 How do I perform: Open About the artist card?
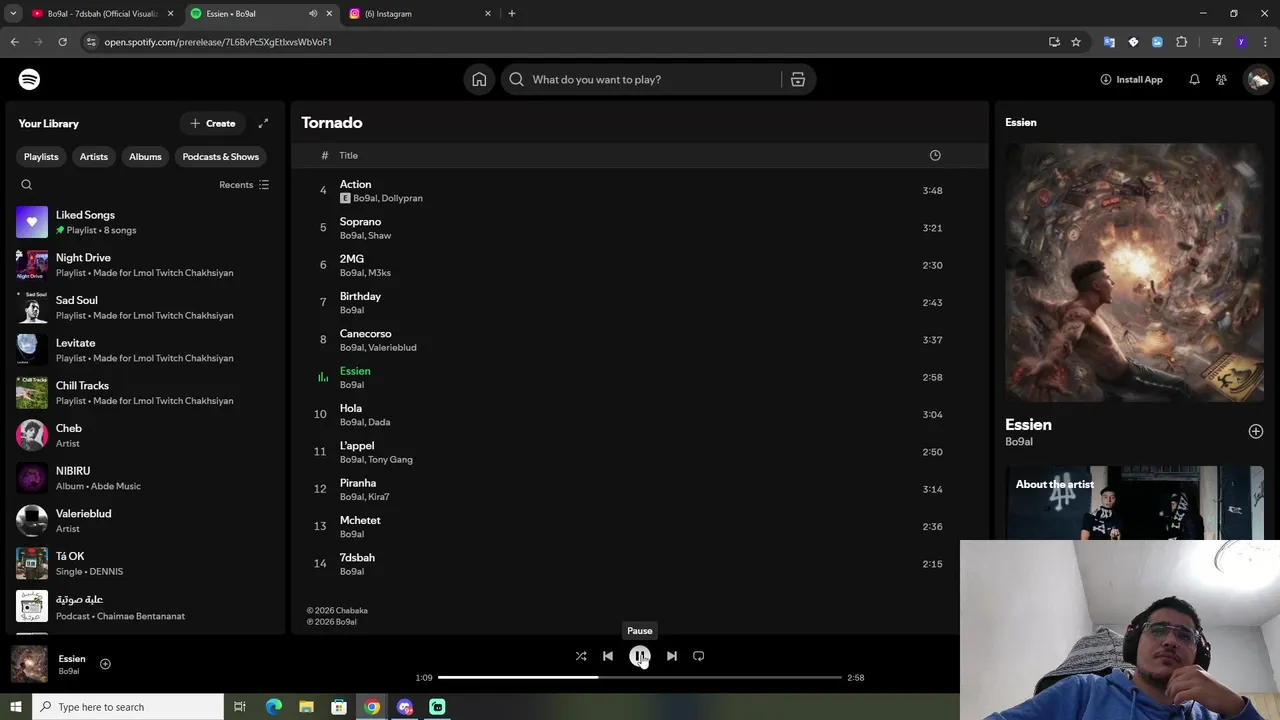[x=1134, y=503]
